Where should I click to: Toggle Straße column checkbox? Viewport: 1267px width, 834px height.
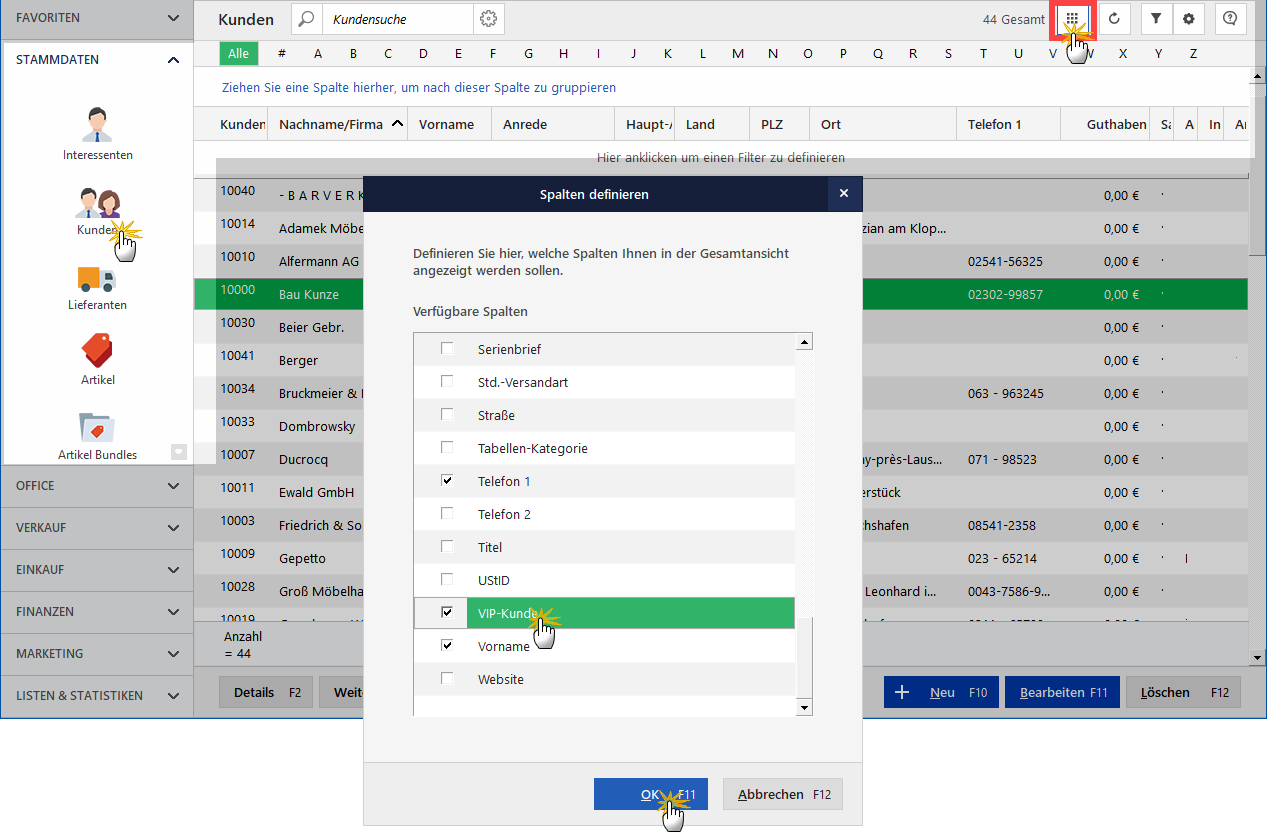(x=447, y=415)
